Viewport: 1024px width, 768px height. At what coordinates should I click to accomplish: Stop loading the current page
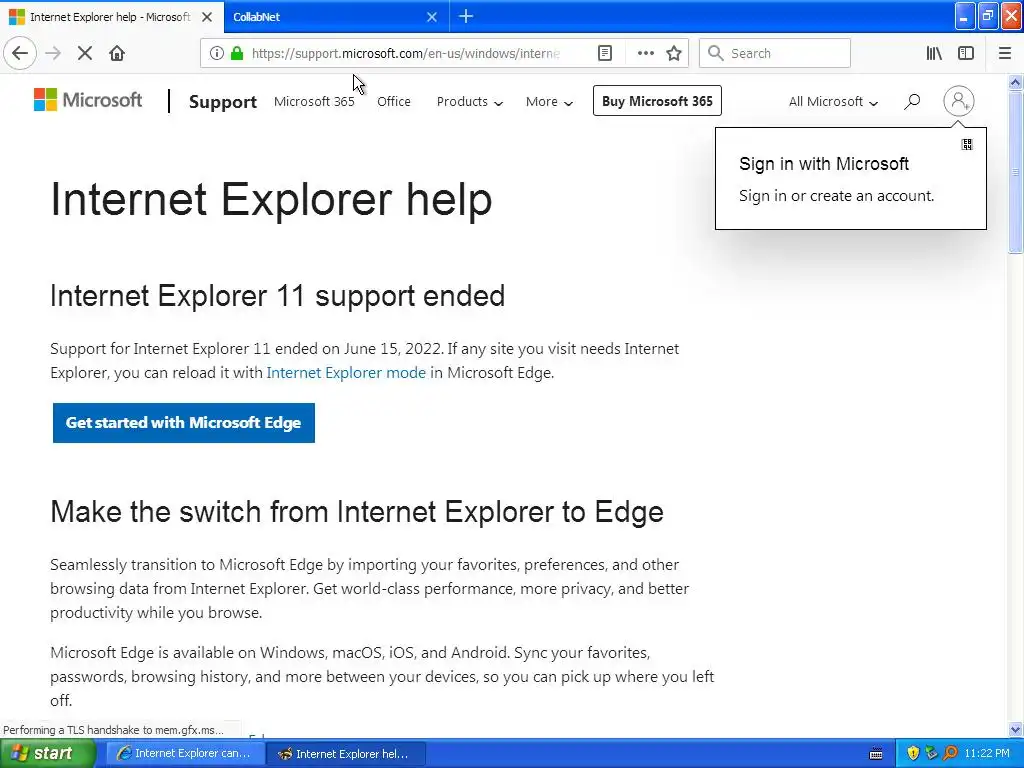[85, 53]
